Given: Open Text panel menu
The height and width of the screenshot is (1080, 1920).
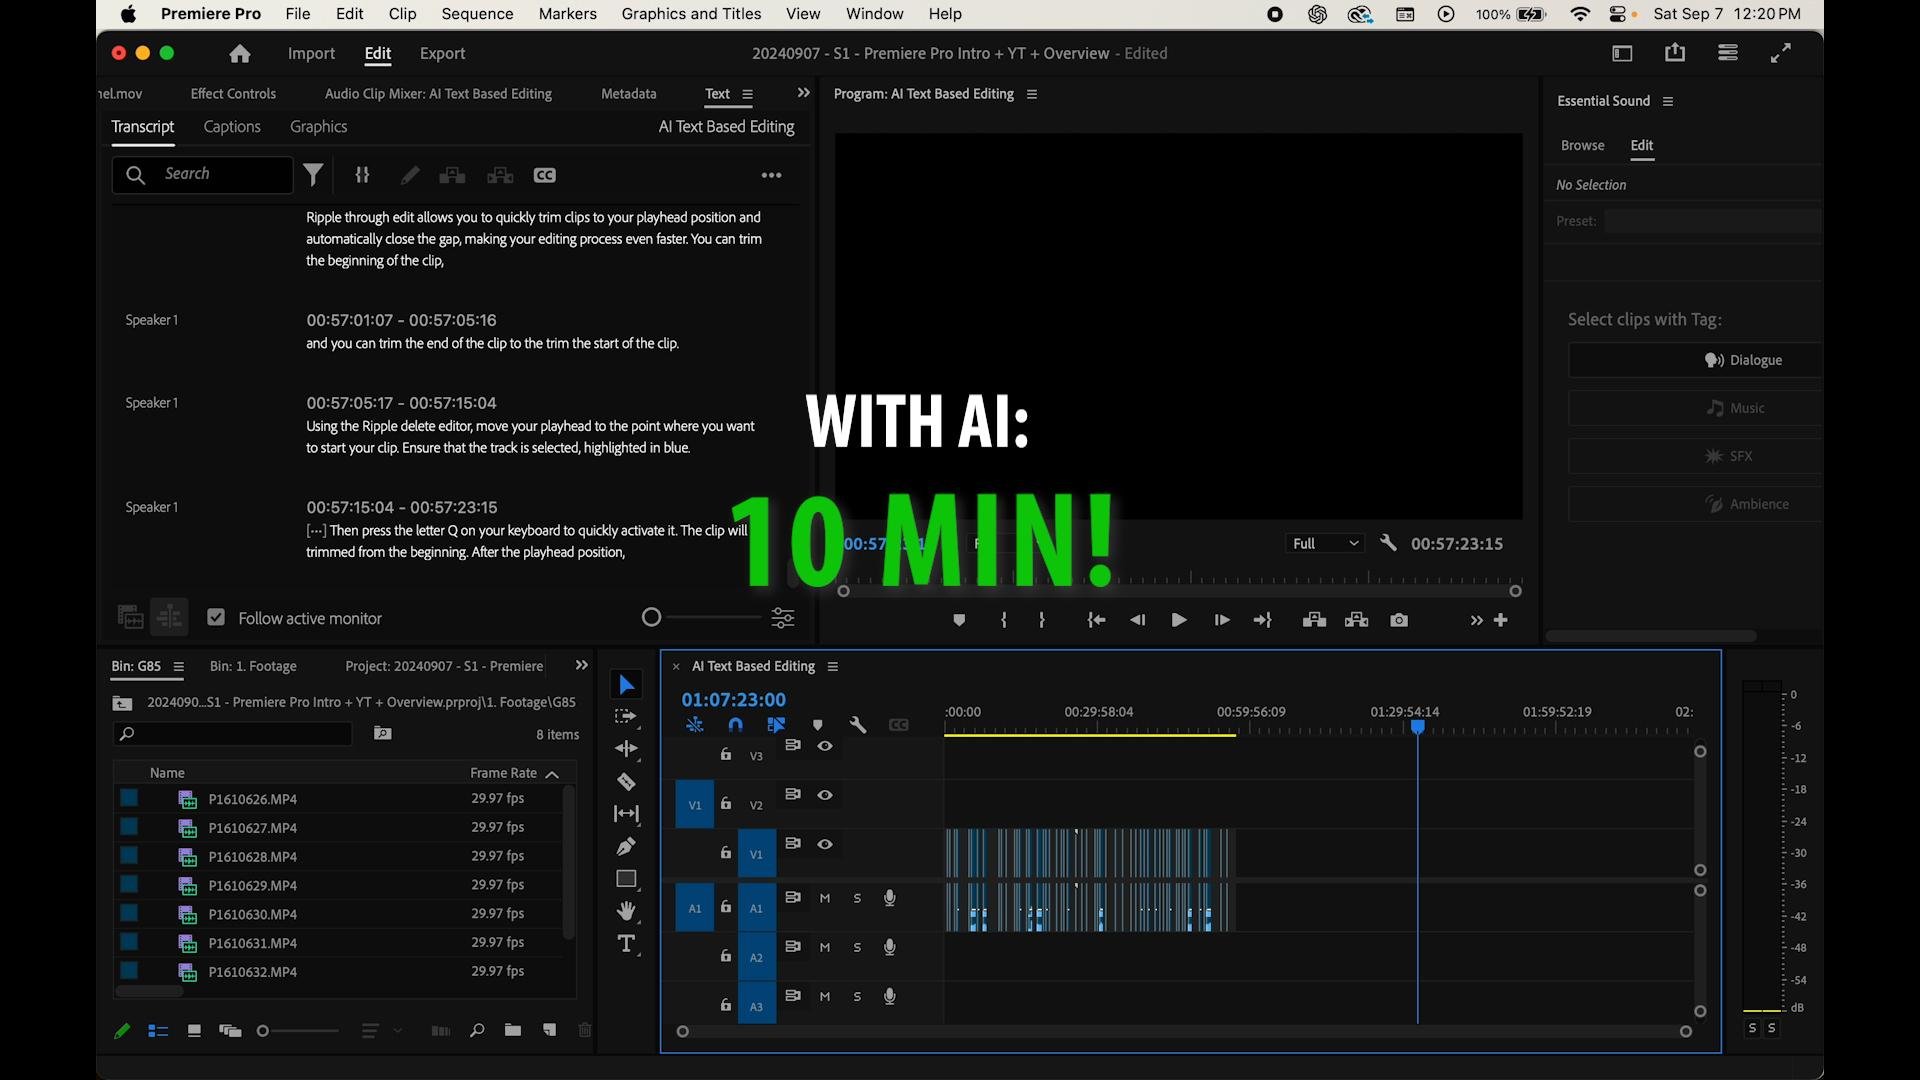Looking at the screenshot, I should tap(747, 94).
